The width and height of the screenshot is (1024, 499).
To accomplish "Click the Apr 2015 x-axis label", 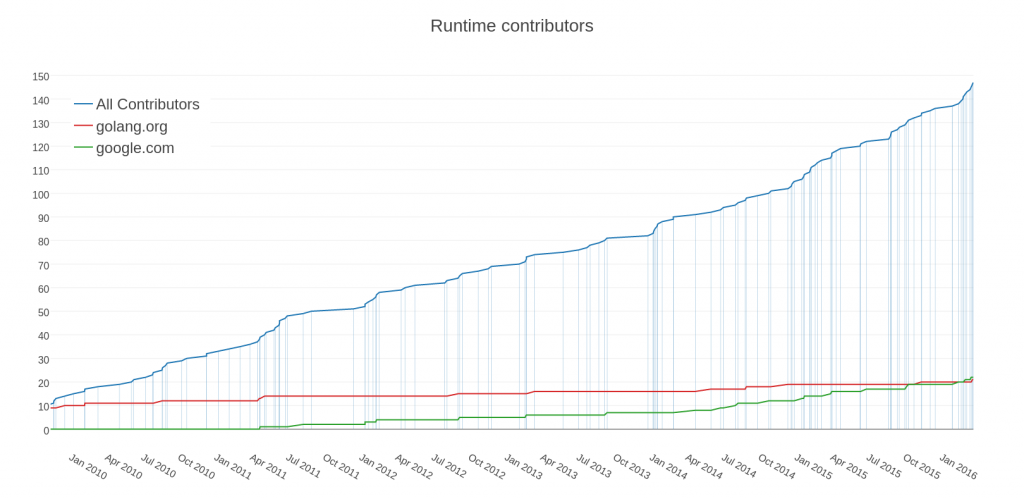I will click(x=848, y=467).
